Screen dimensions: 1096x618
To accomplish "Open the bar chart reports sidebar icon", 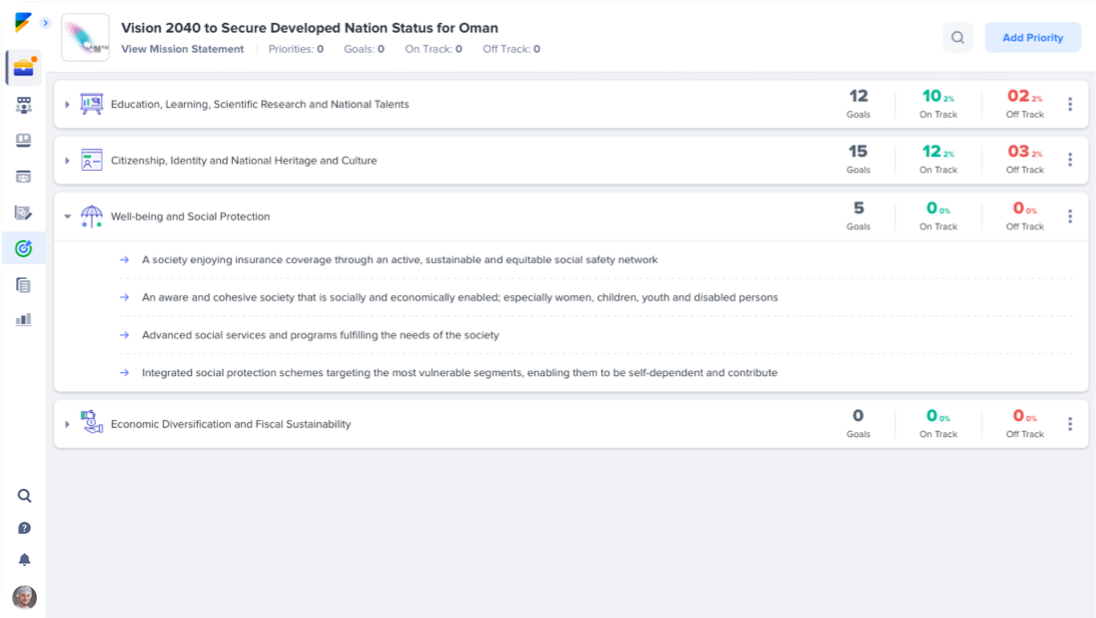I will [23, 320].
